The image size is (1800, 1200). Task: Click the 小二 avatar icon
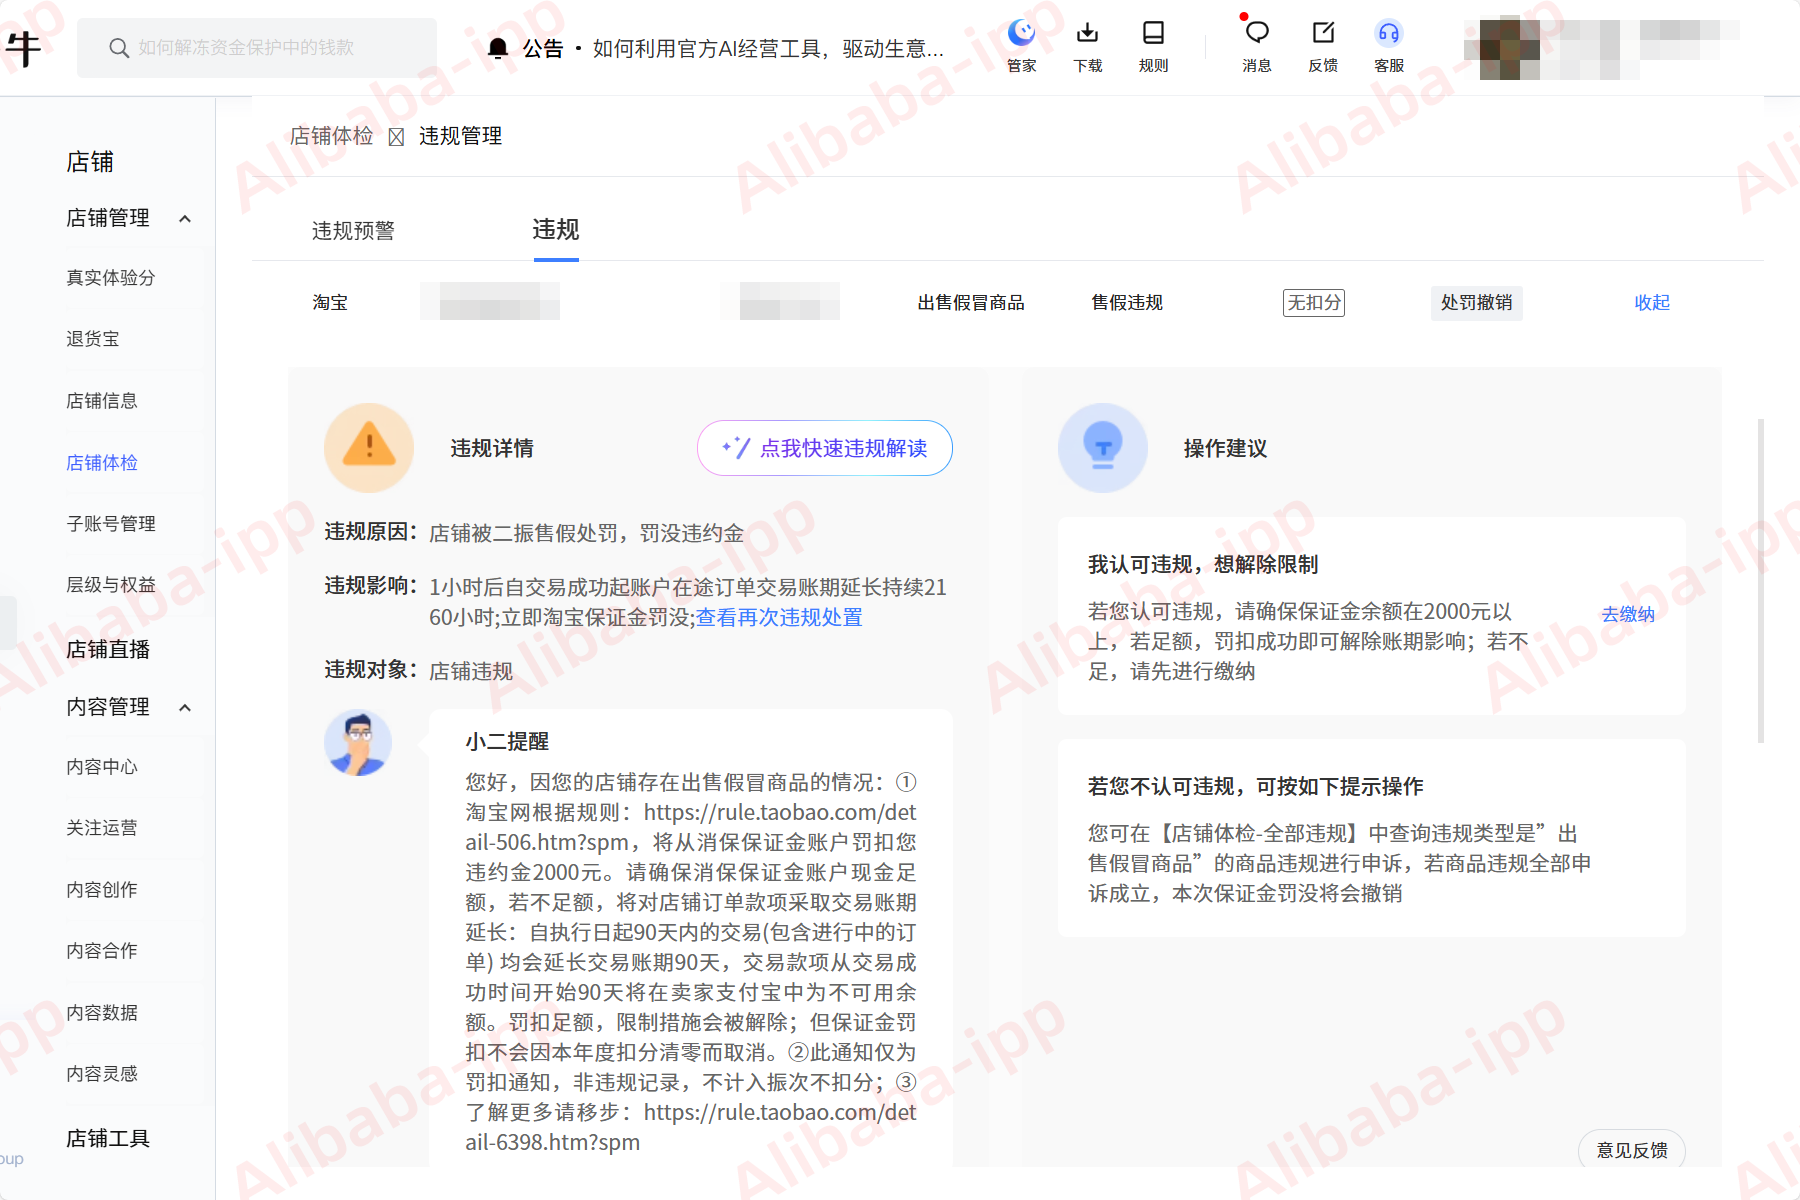point(358,743)
